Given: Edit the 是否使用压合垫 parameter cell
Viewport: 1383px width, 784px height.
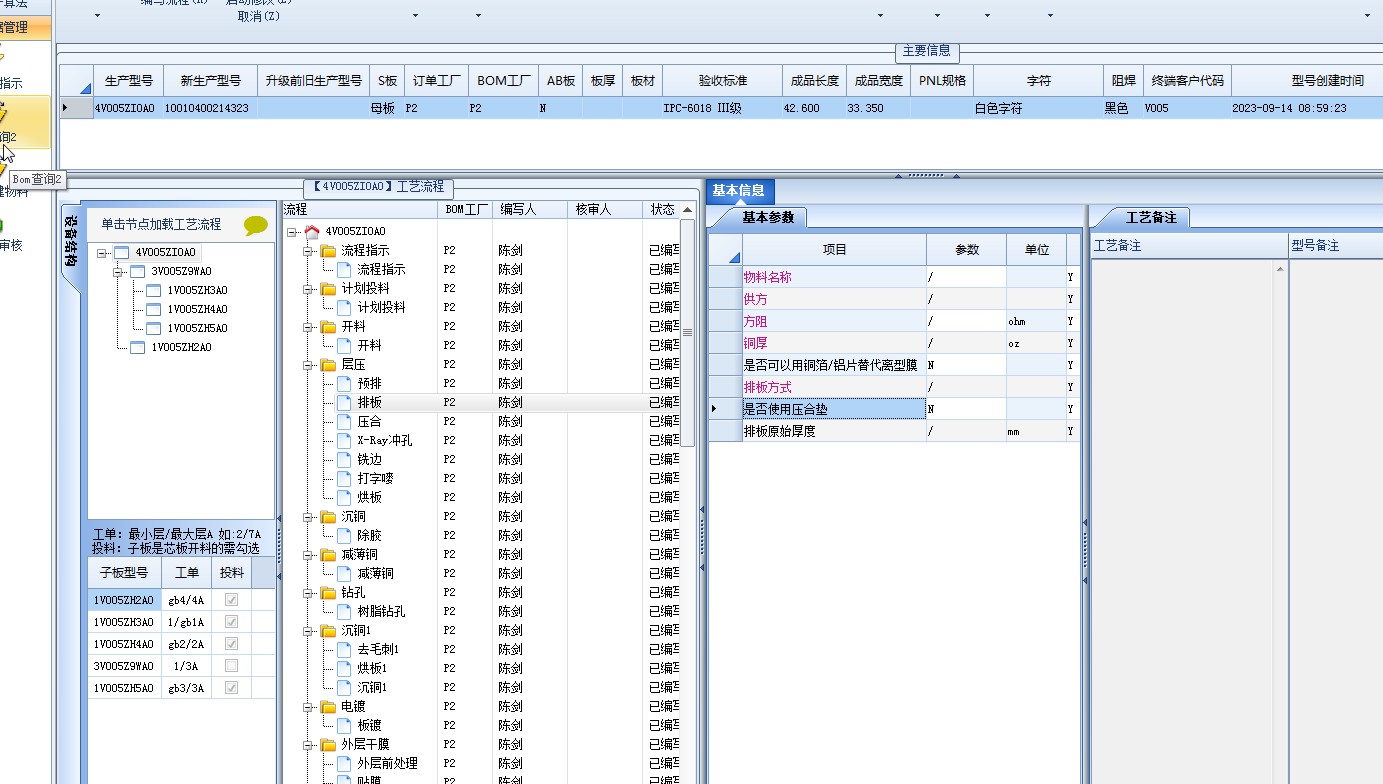Looking at the screenshot, I should pyautogui.click(x=966, y=409).
